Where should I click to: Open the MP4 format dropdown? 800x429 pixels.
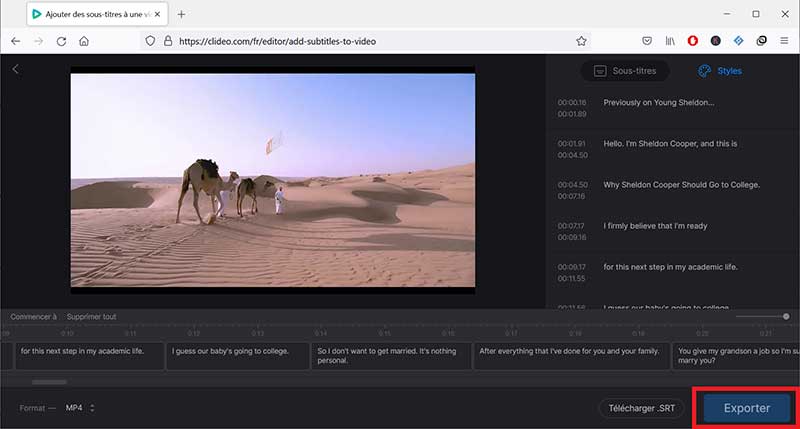point(80,408)
